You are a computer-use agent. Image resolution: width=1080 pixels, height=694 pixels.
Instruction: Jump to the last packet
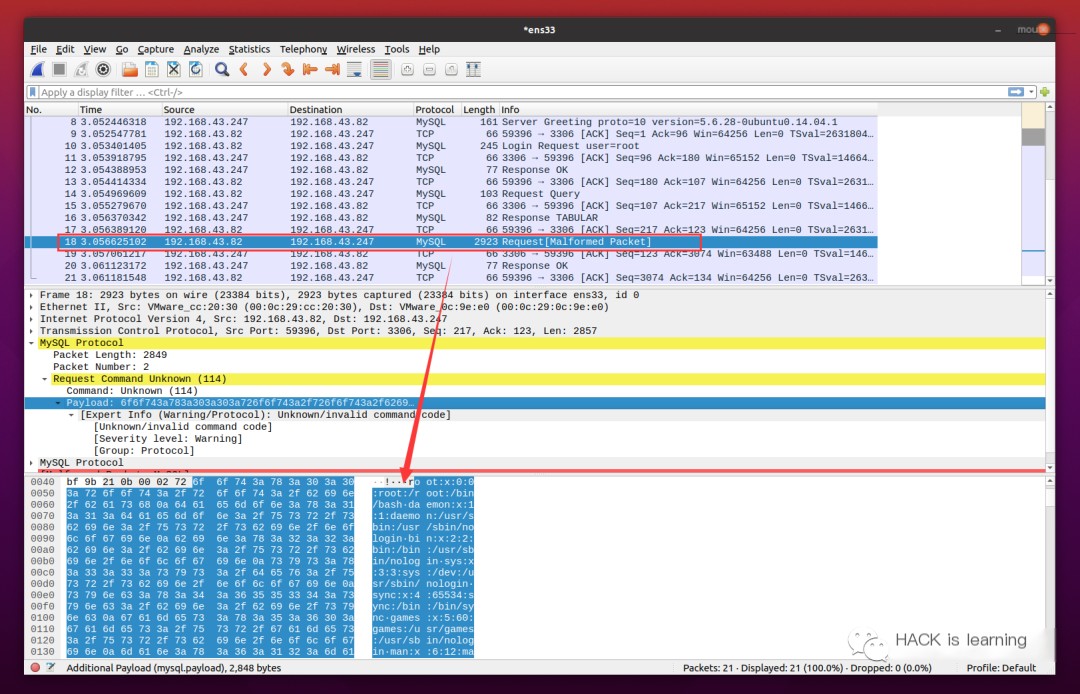(x=332, y=70)
